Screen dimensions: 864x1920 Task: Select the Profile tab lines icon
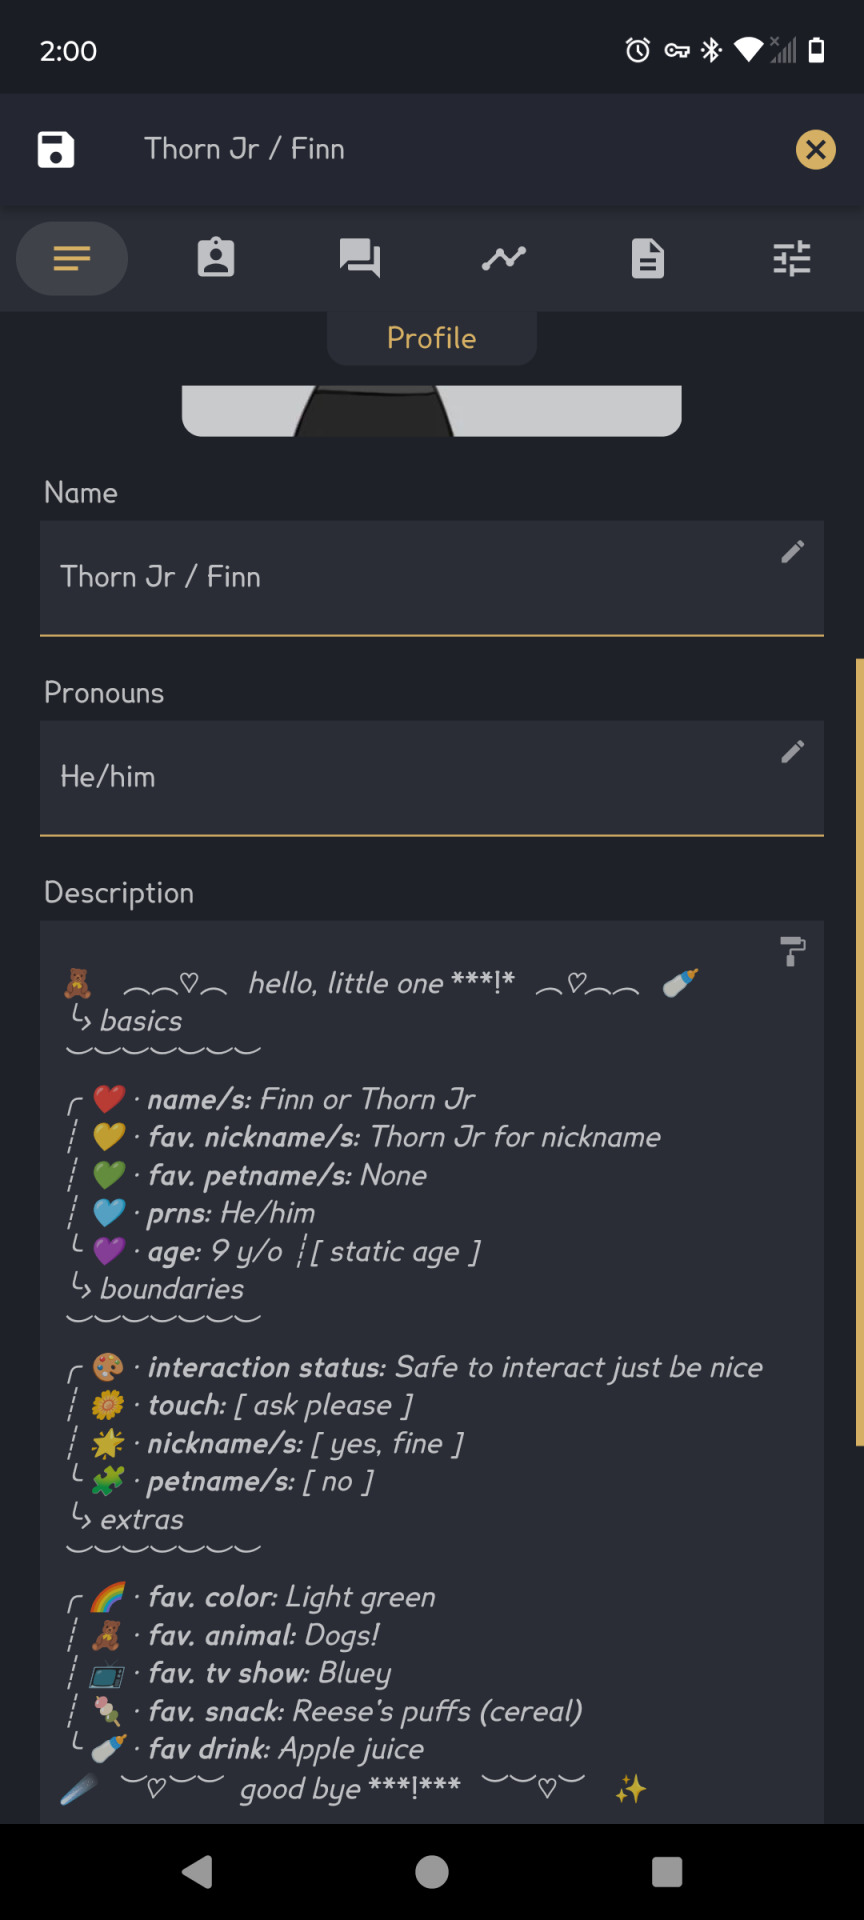pyautogui.click(x=72, y=259)
